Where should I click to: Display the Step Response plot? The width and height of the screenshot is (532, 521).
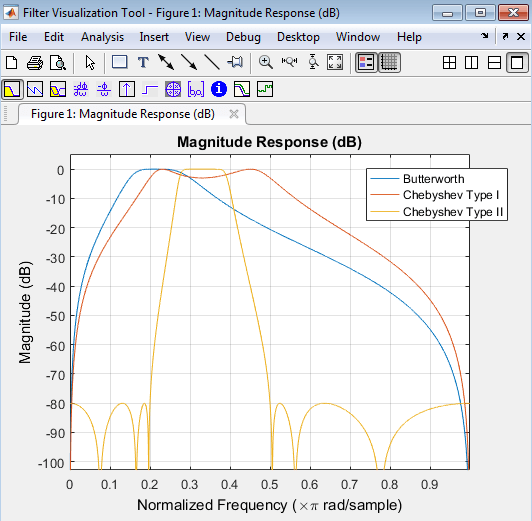[x=150, y=90]
